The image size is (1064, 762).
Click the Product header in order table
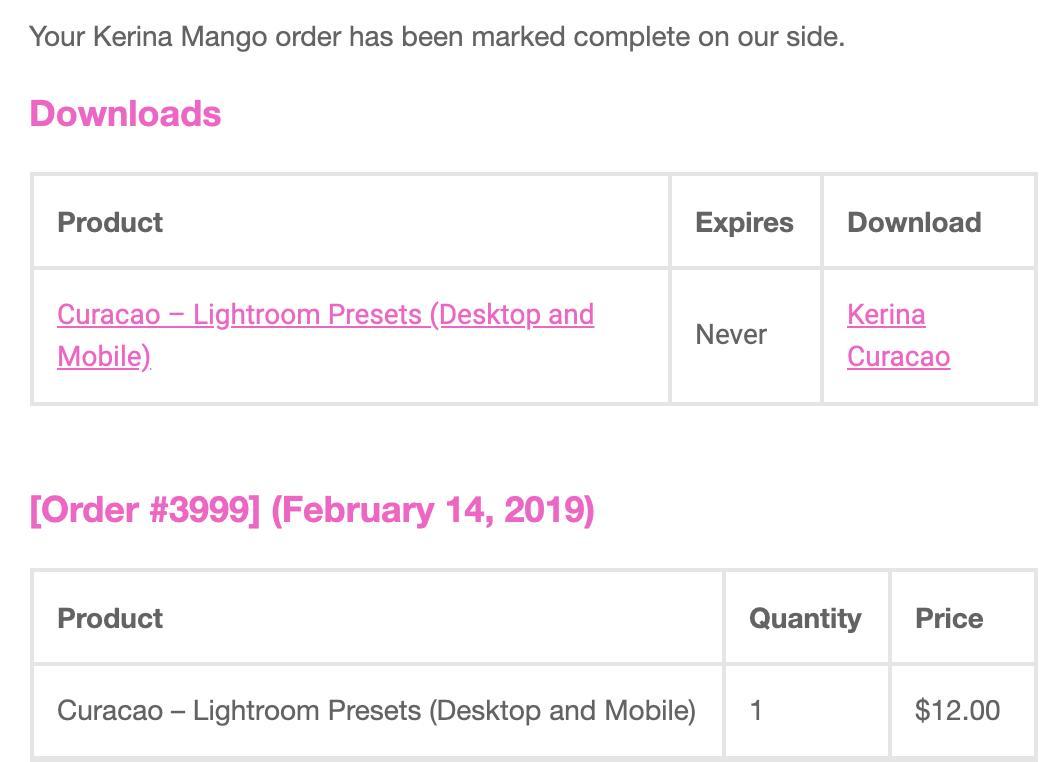[x=110, y=618]
